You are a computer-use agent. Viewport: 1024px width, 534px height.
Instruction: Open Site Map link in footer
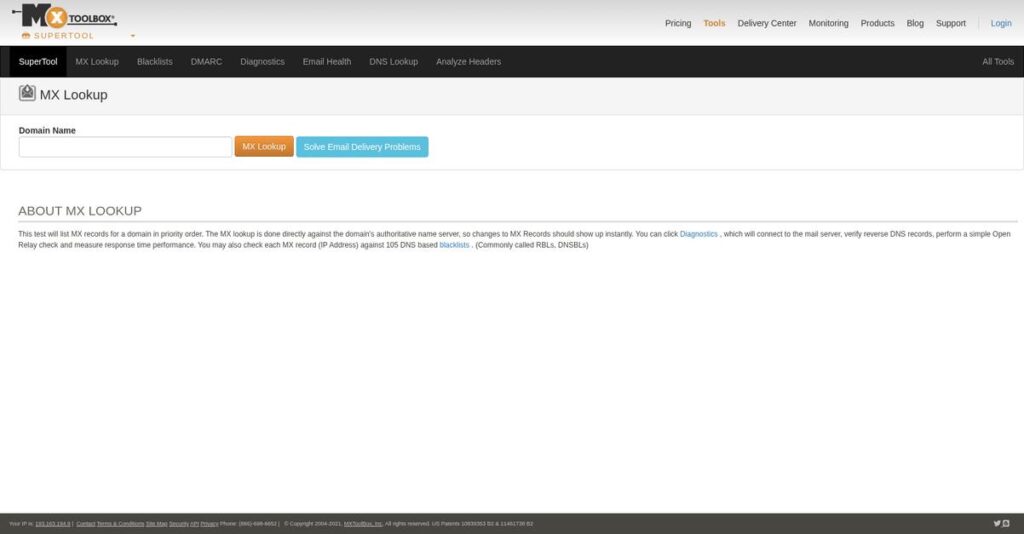(157, 524)
